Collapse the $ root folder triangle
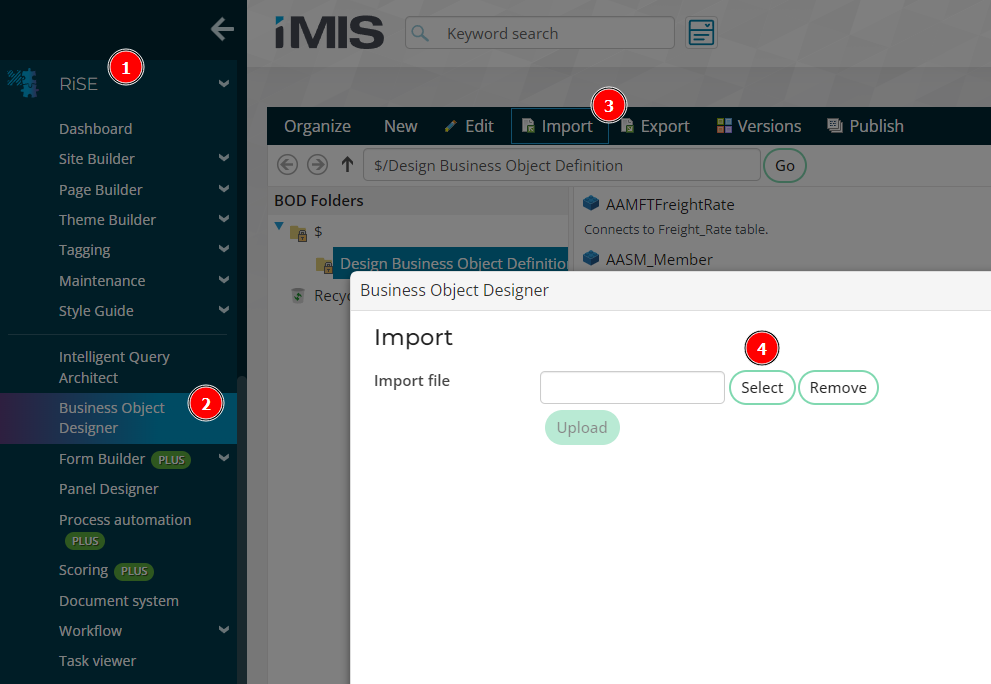The image size is (991, 684). pos(279,228)
